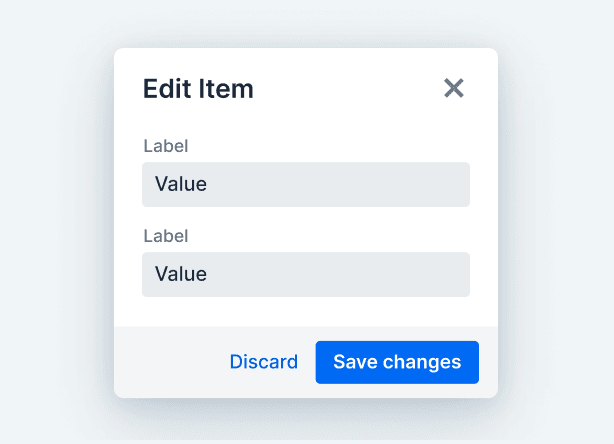Select the X icon beside Edit Item
614x444 pixels.
(453, 88)
